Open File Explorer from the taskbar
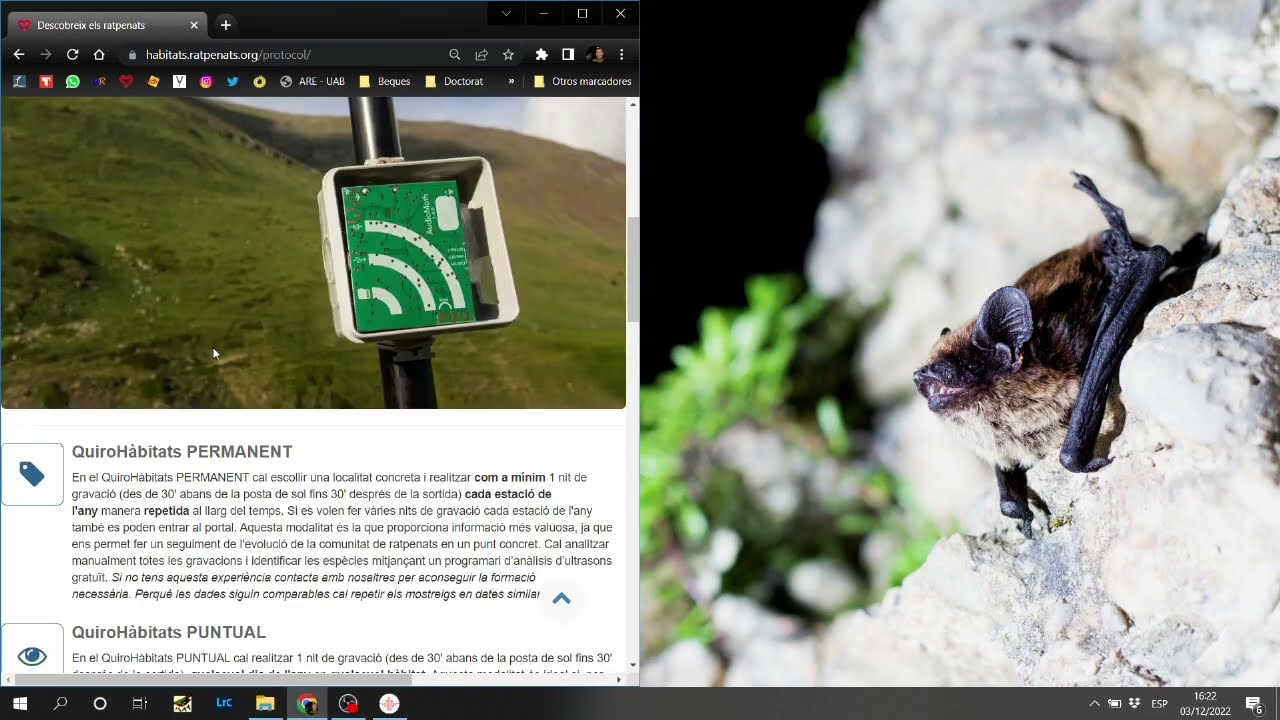 click(265, 704)
